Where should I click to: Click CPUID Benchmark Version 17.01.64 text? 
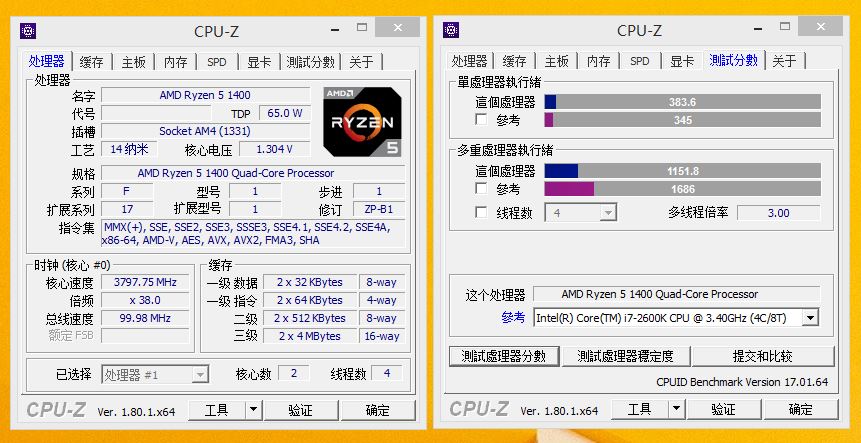742,382
